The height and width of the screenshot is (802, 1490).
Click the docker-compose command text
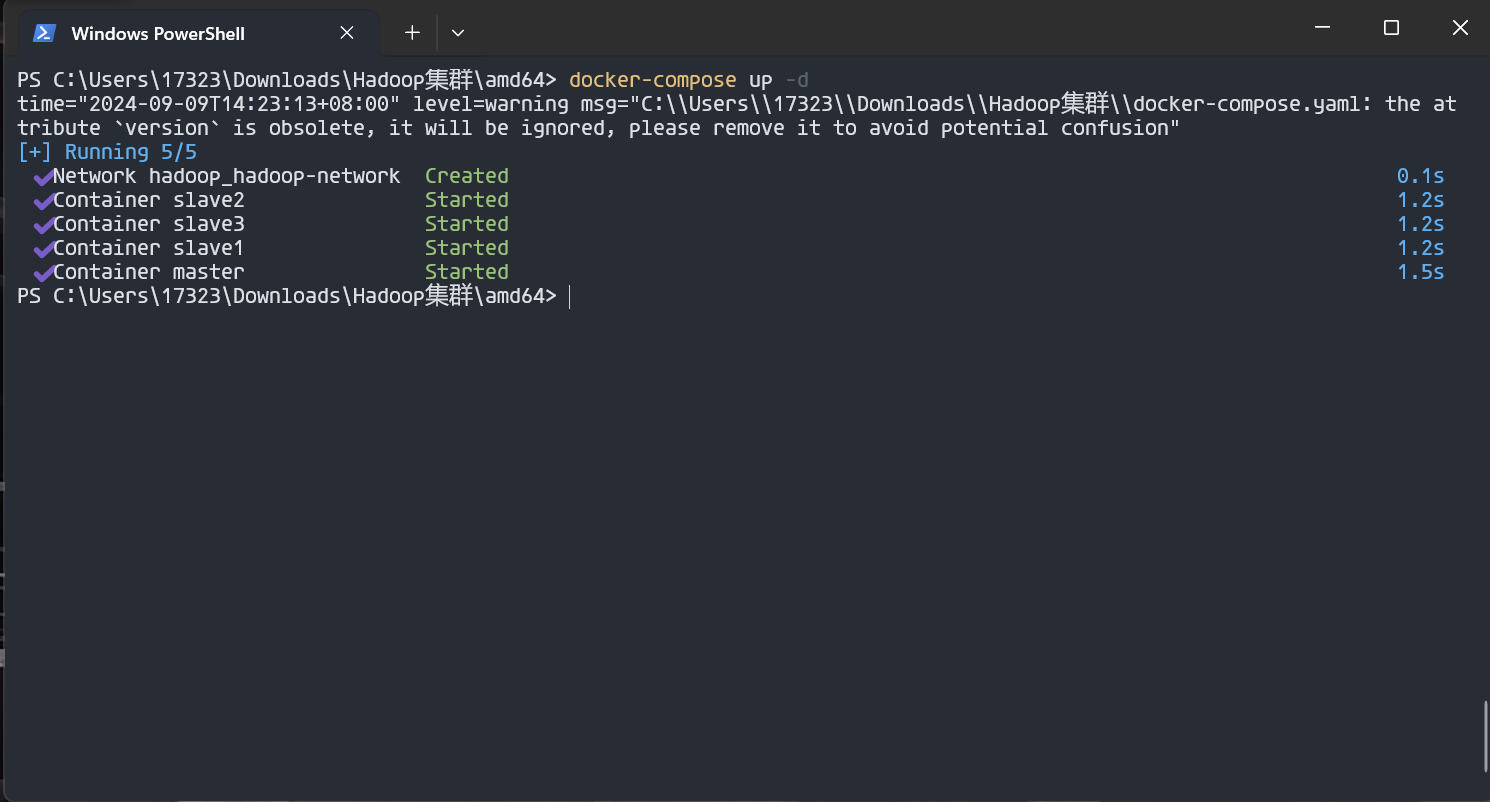pos(652,80)
